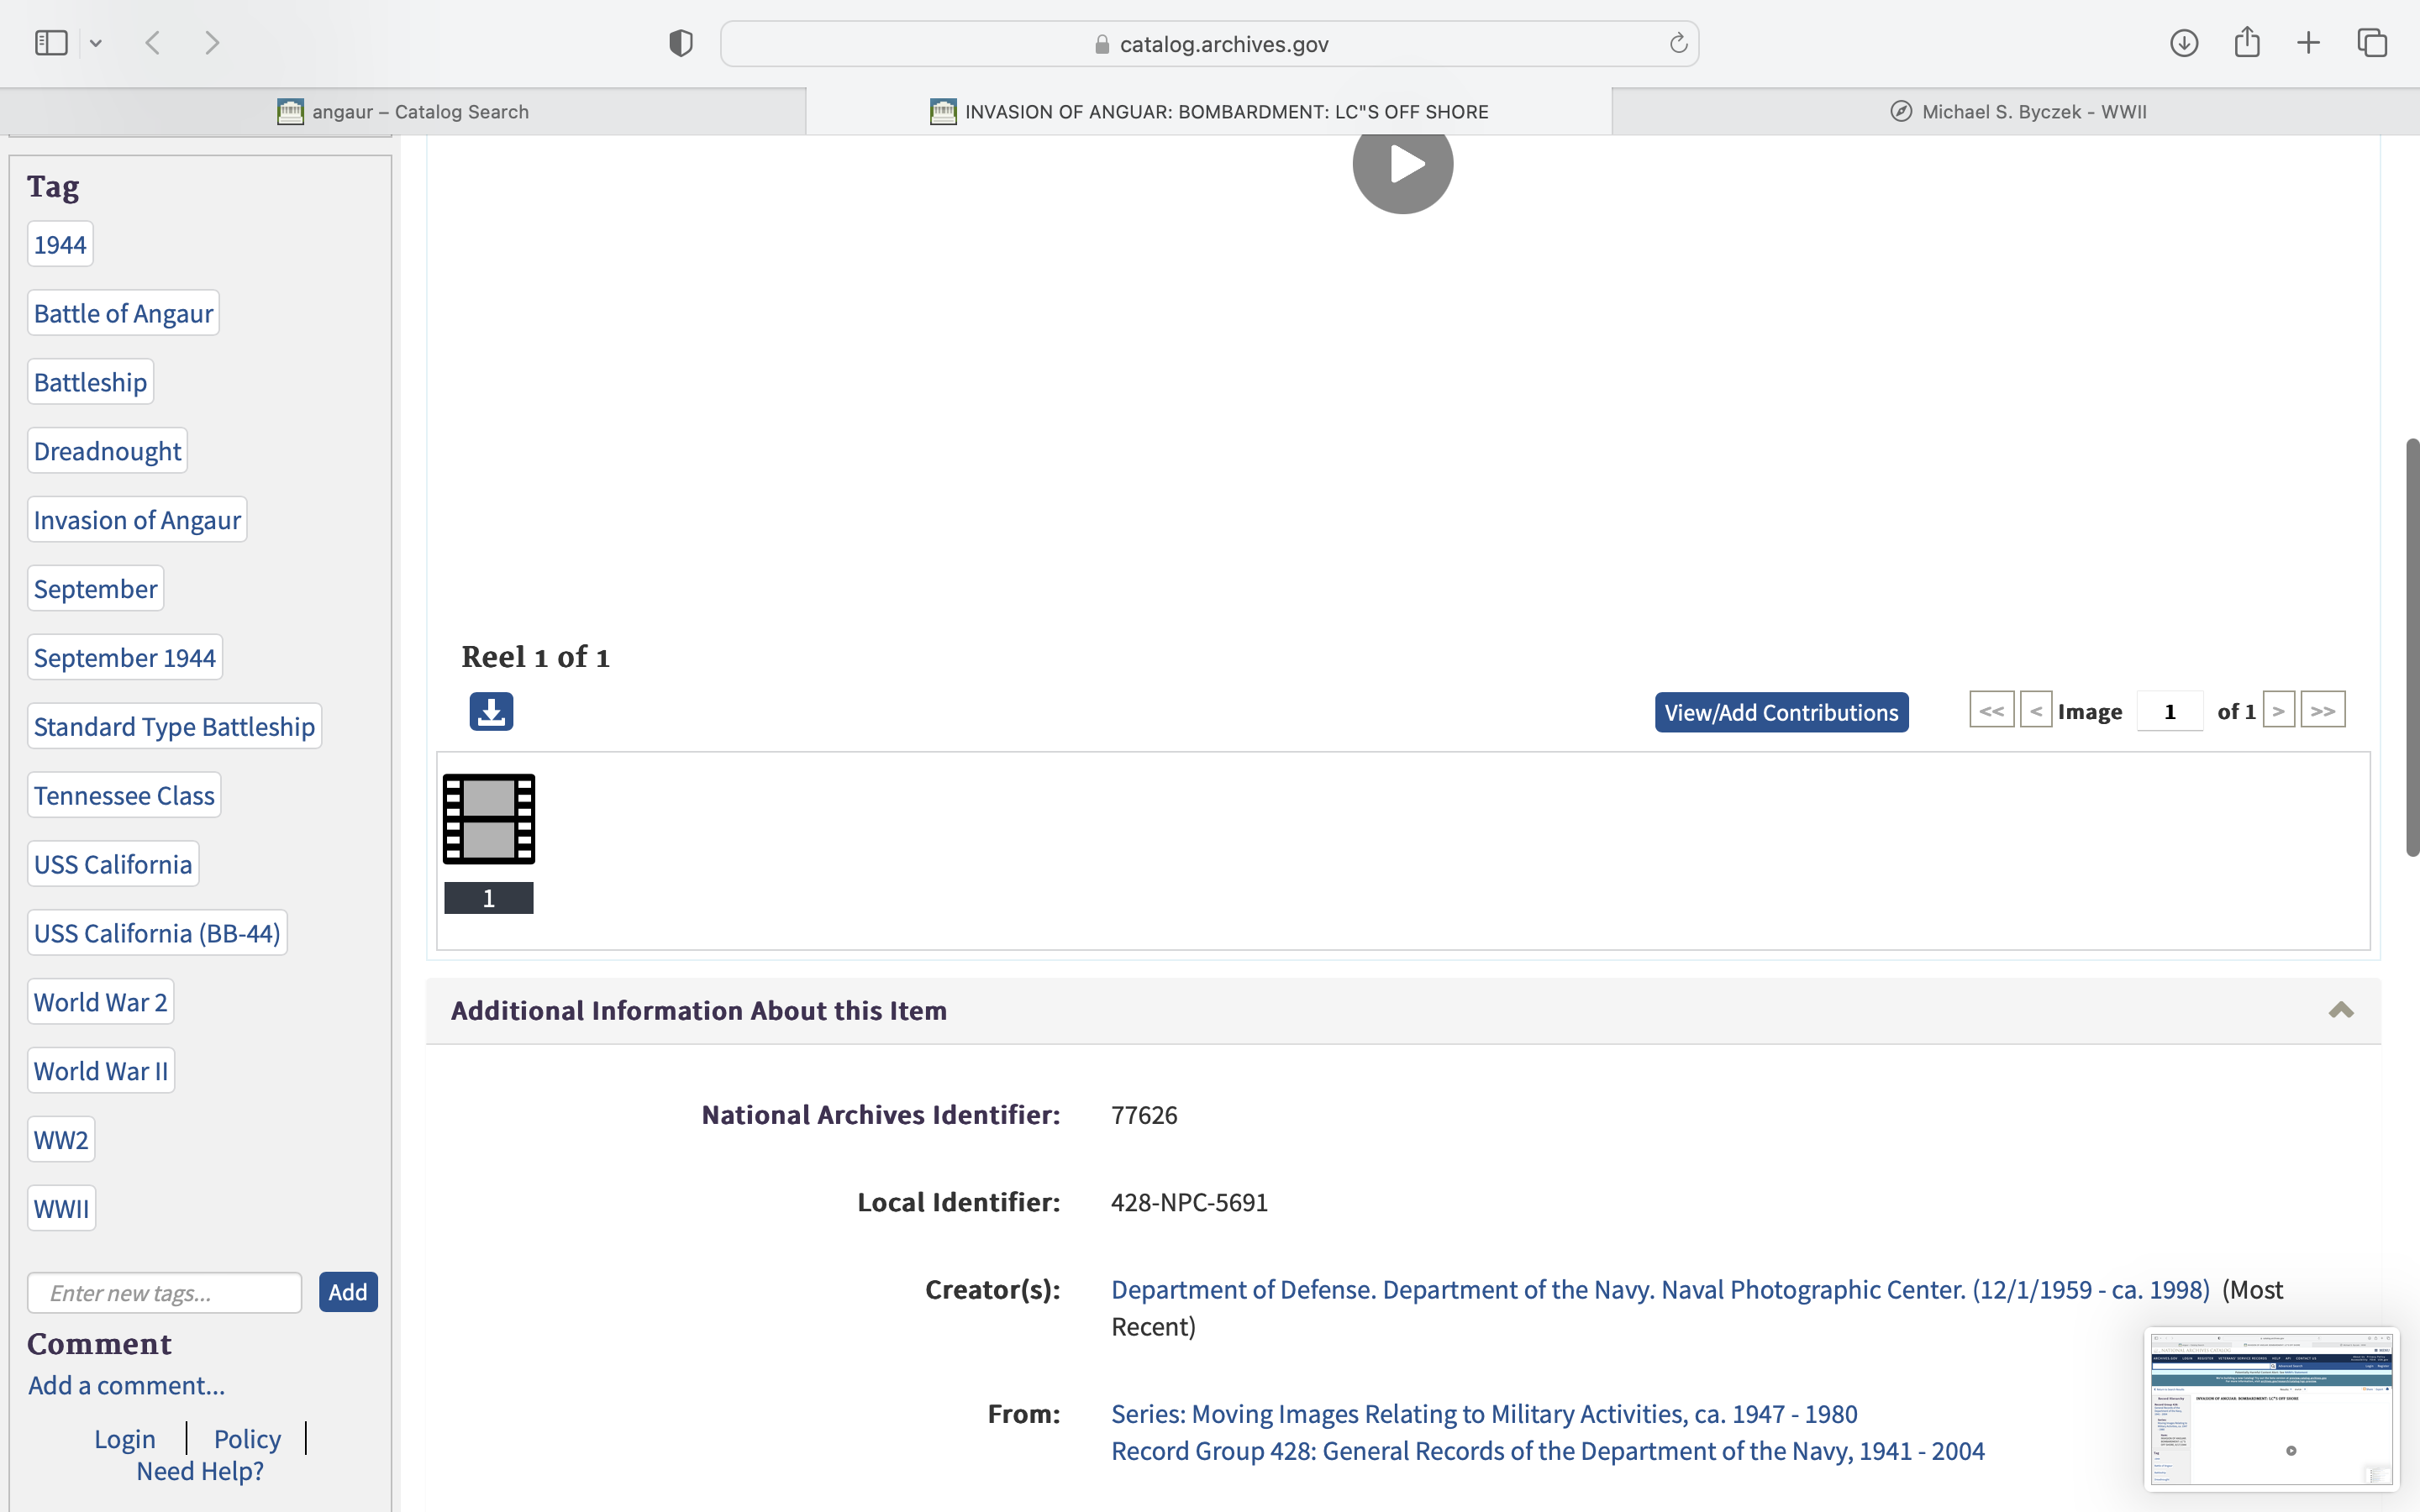
Task: Open a new Safari tab
Action: [2308, 43]
